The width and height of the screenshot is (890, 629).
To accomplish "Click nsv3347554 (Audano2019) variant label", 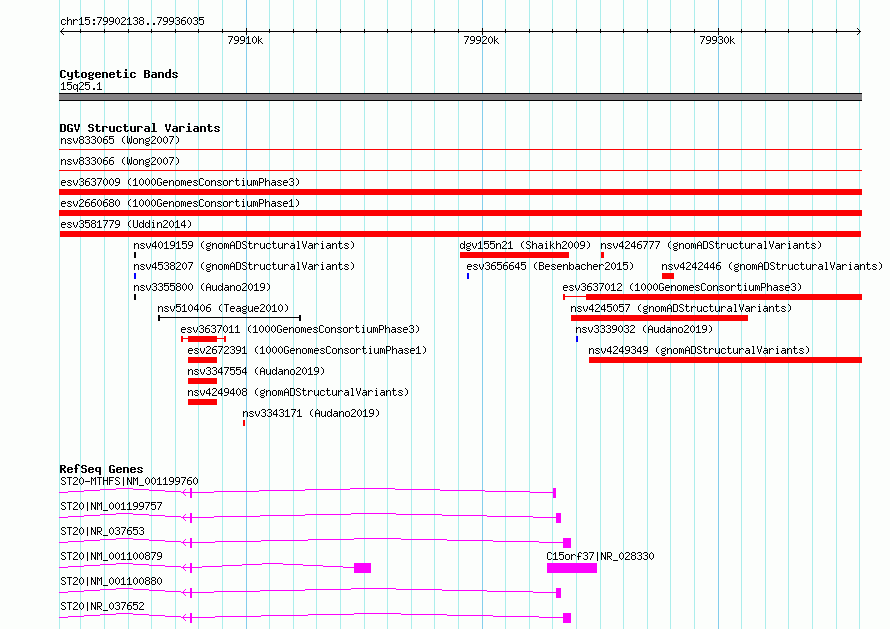I will [x=256, y=371].
